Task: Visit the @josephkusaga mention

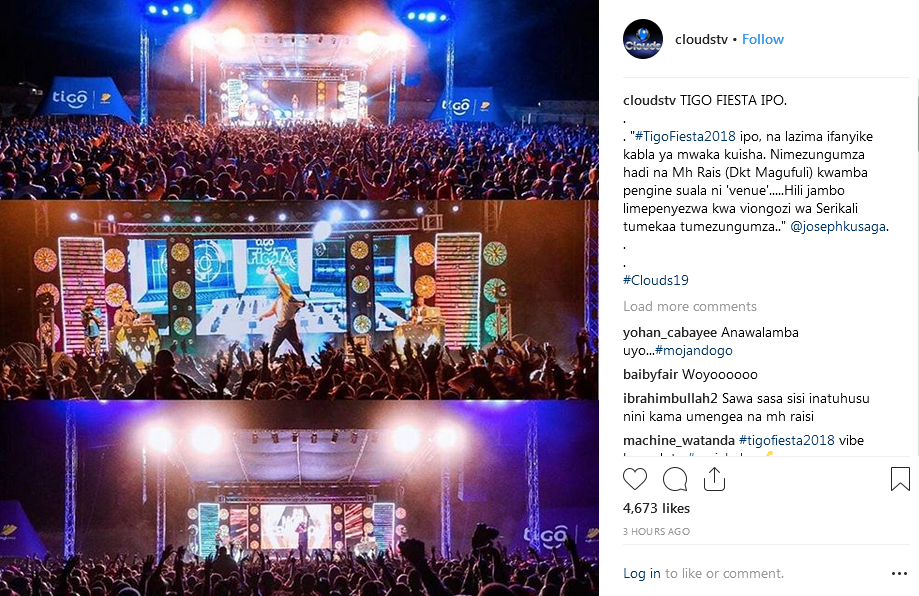Action: 838,227
